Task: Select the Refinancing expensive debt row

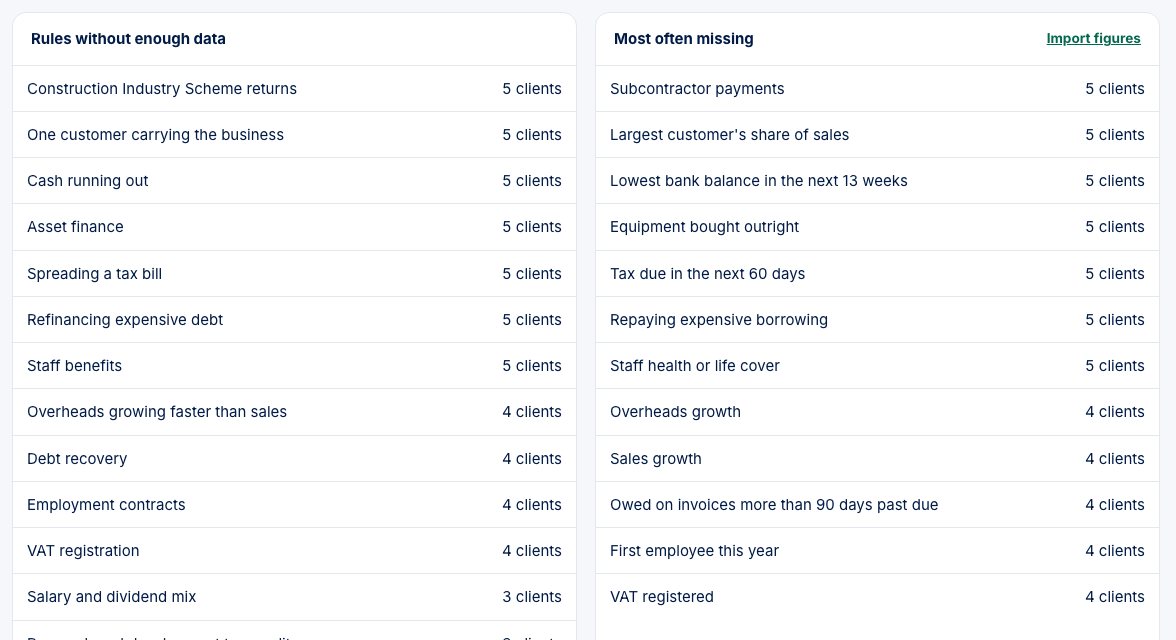Action: [294, 320]
